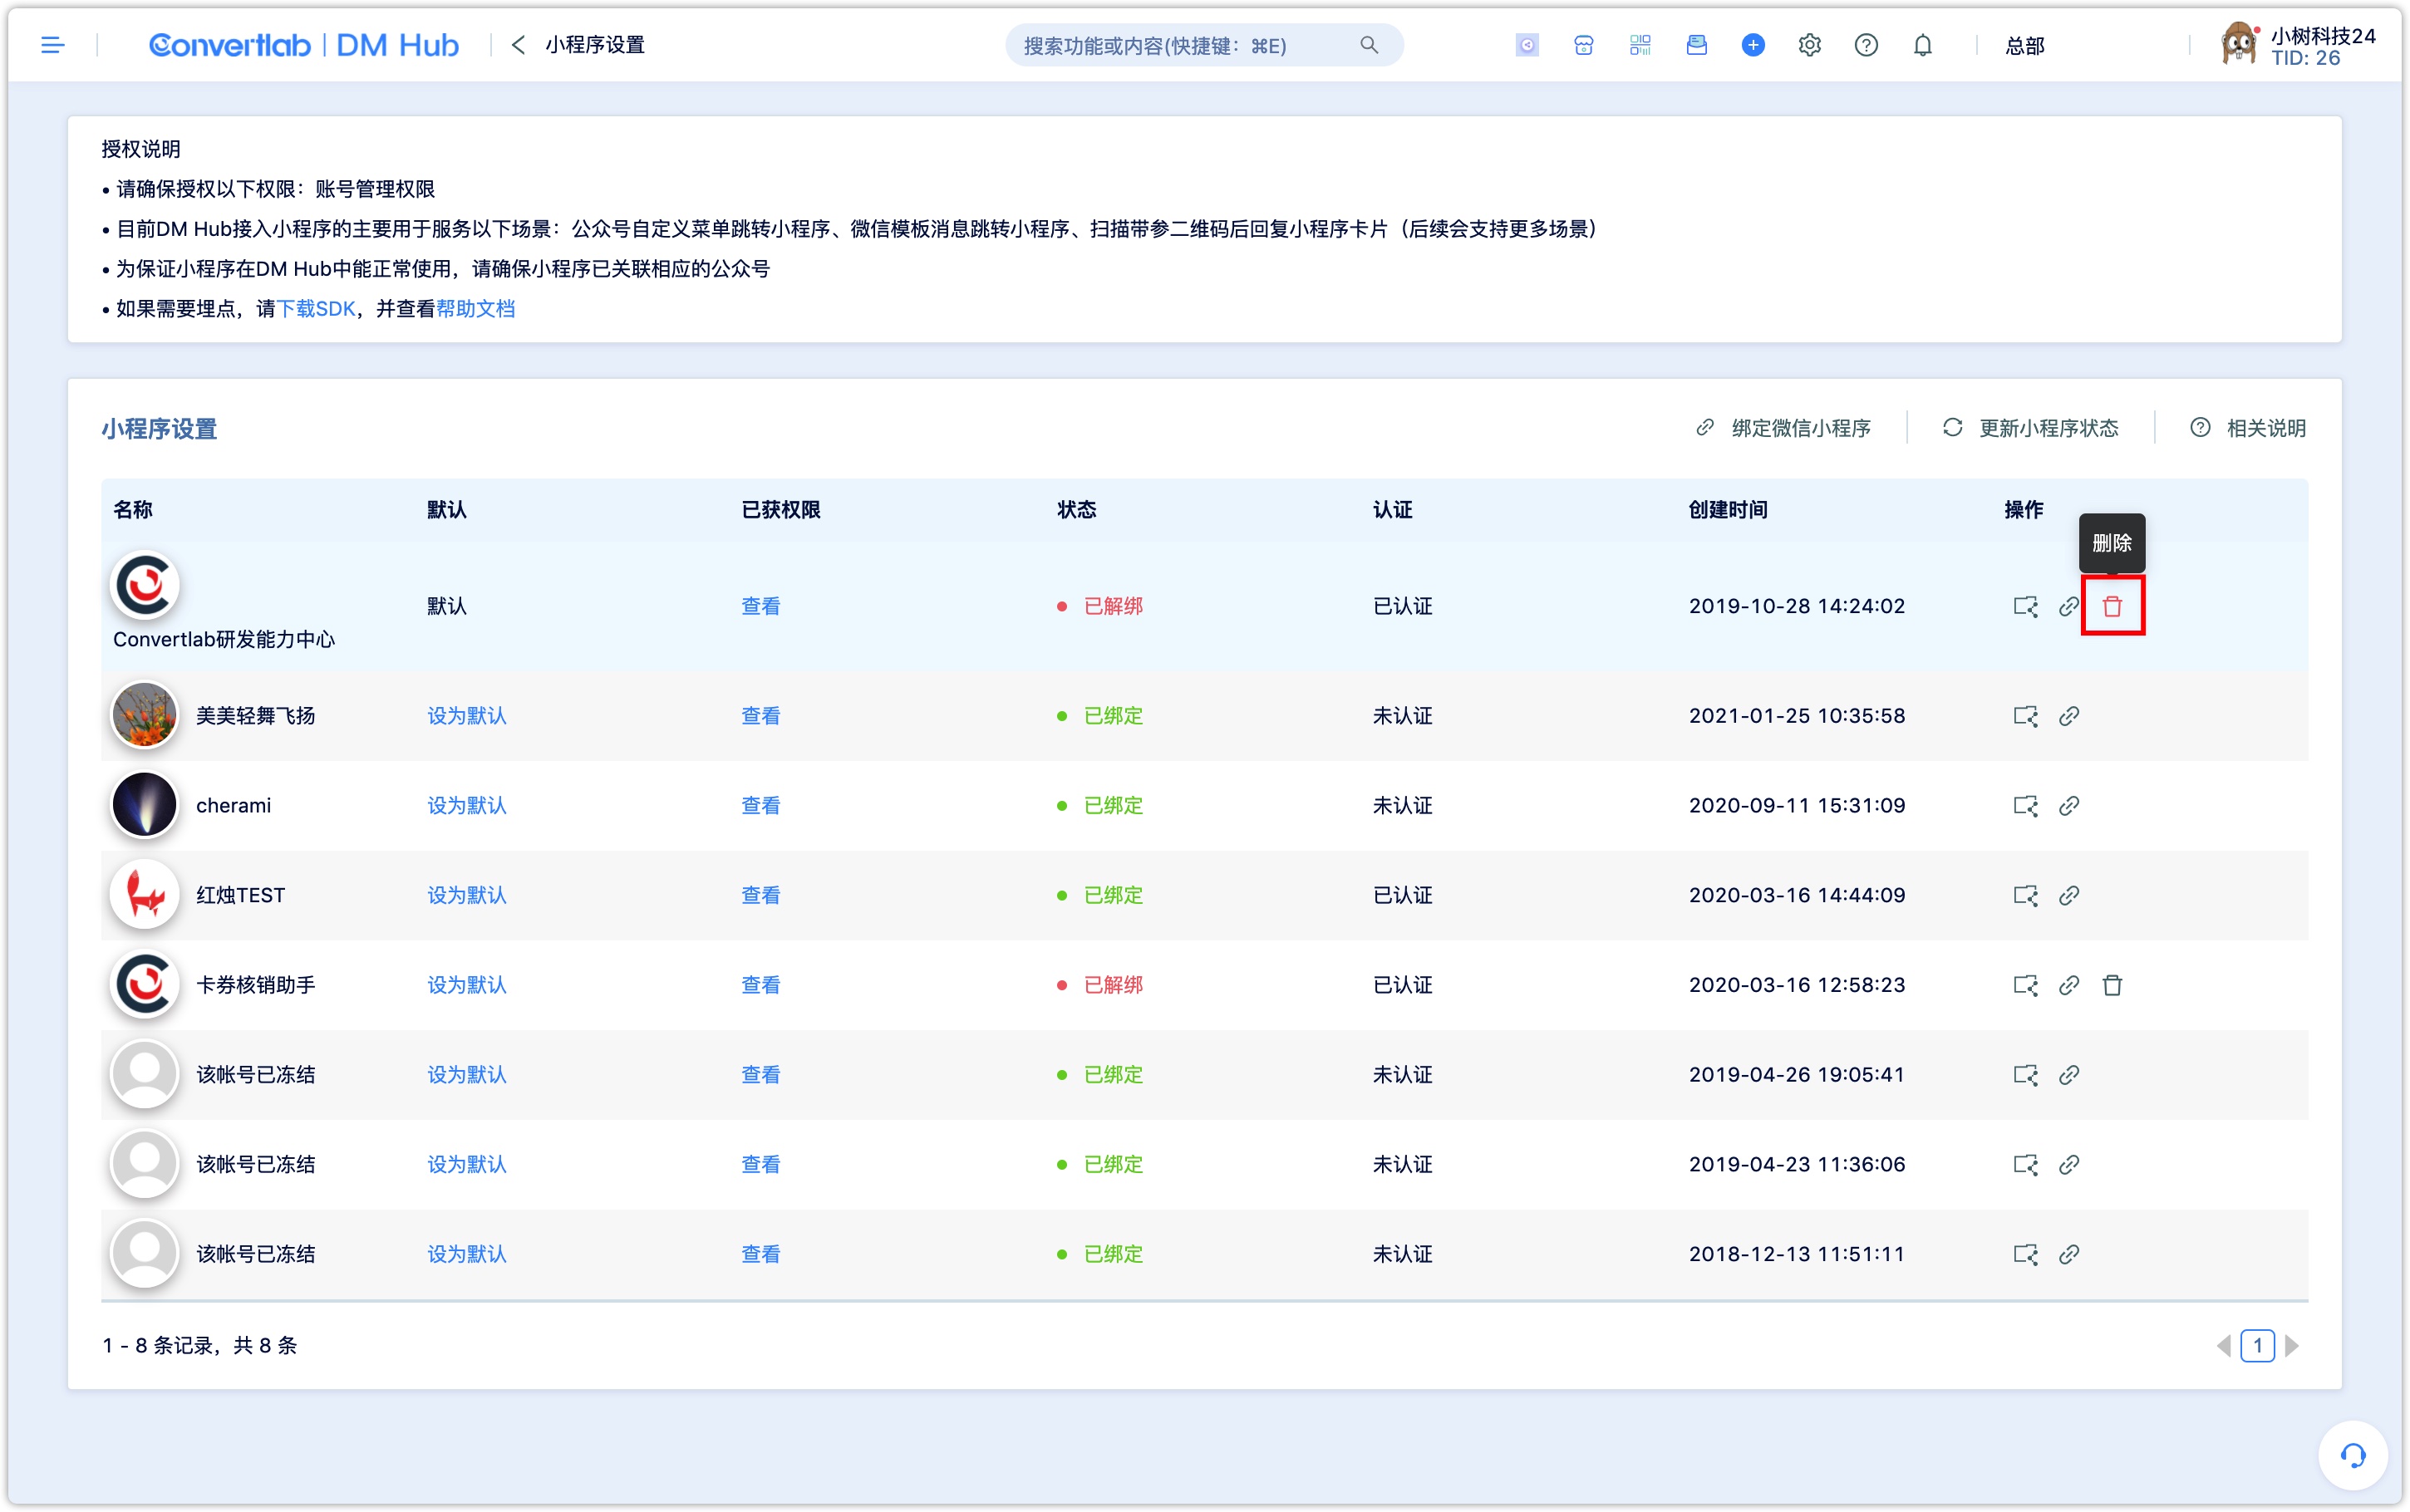
Task: Click 绑定微信小程序 button
Action: [x=1783, y=428]
